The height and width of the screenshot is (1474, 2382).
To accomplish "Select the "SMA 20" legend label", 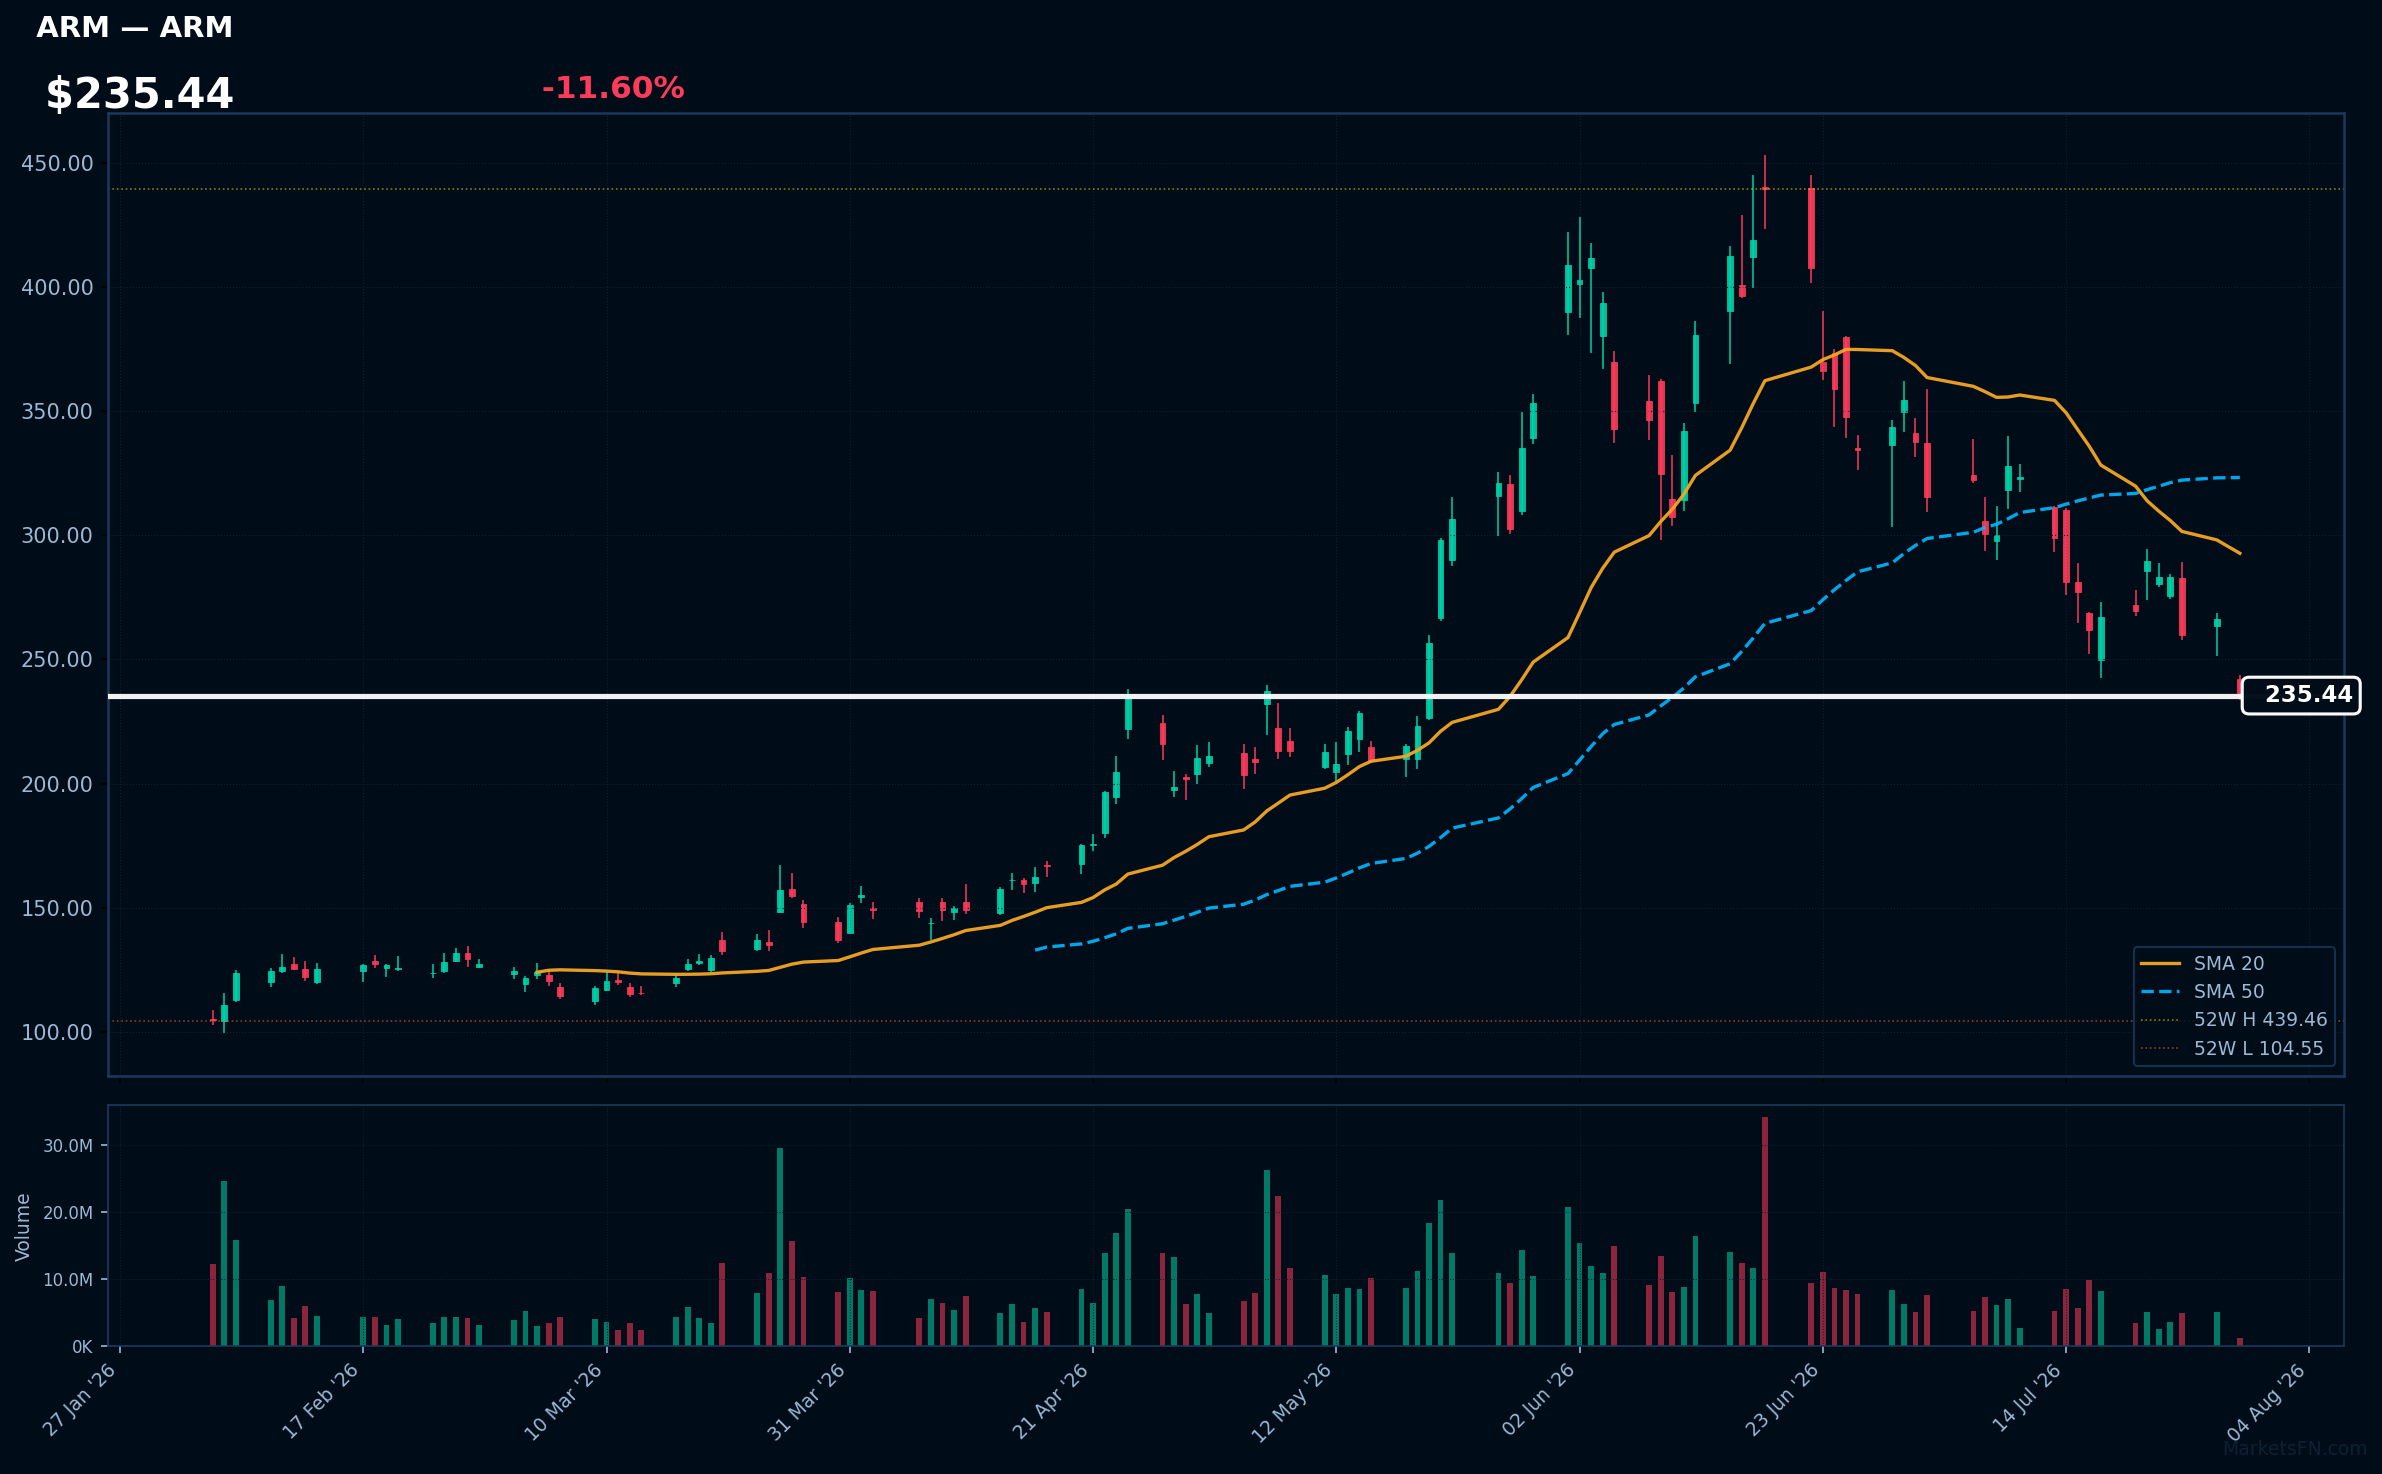I will 2229,963.
